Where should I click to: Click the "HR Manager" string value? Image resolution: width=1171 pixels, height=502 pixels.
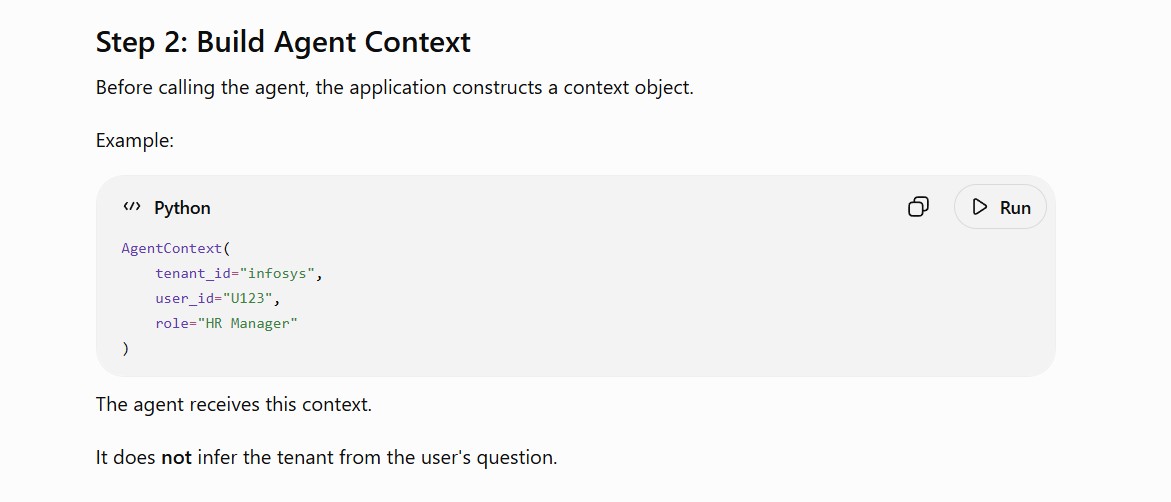click(247, 323)
